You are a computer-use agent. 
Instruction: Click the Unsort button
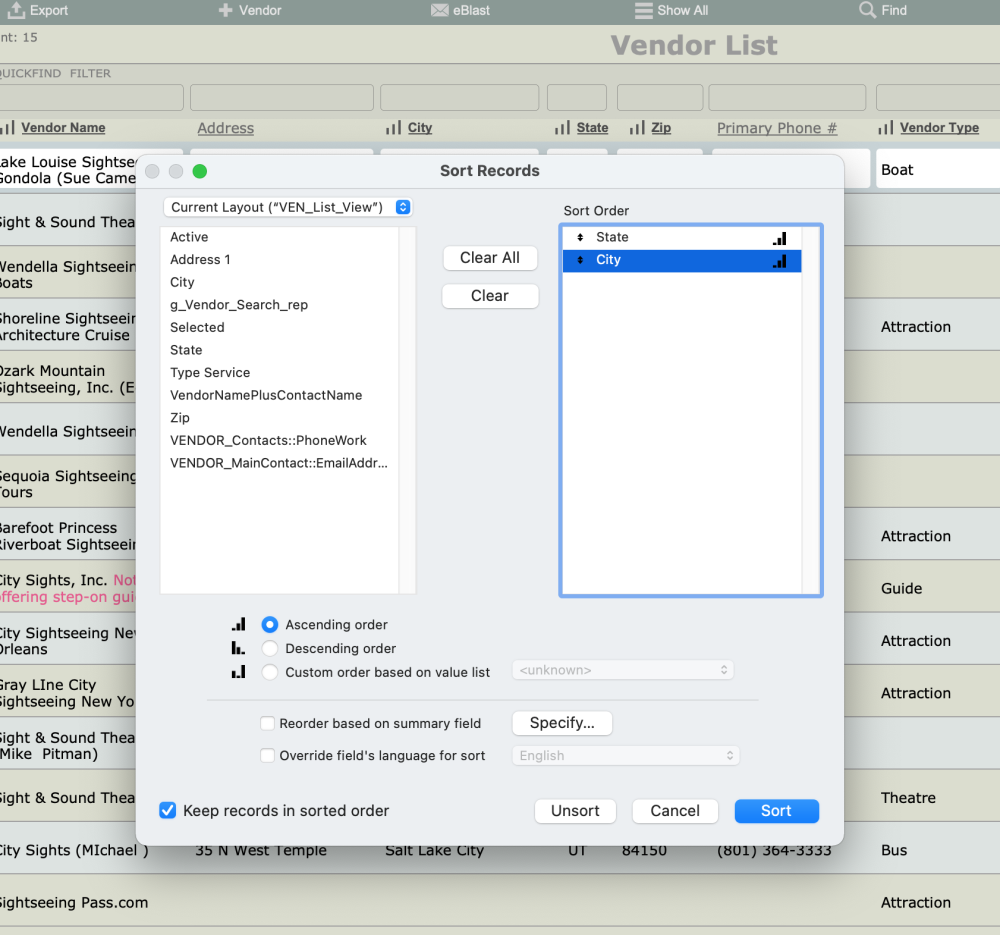click(575, 811)
